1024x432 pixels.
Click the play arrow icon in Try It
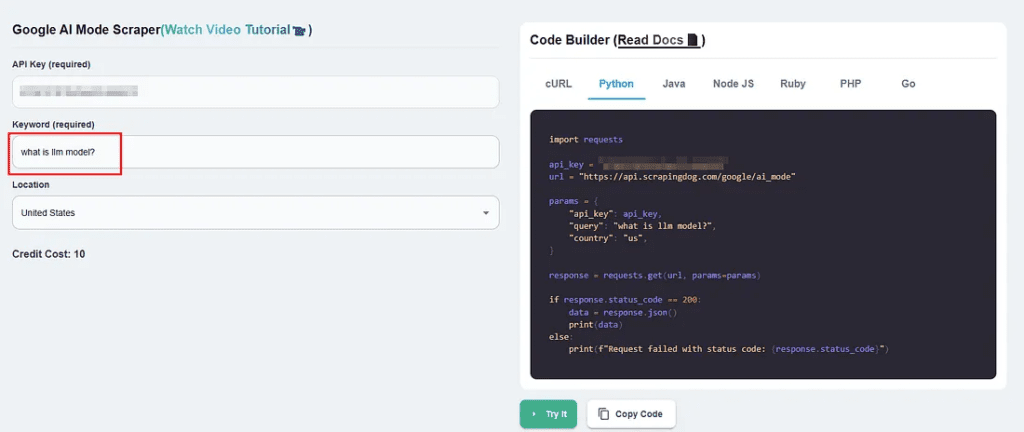(x=534, y=414)
